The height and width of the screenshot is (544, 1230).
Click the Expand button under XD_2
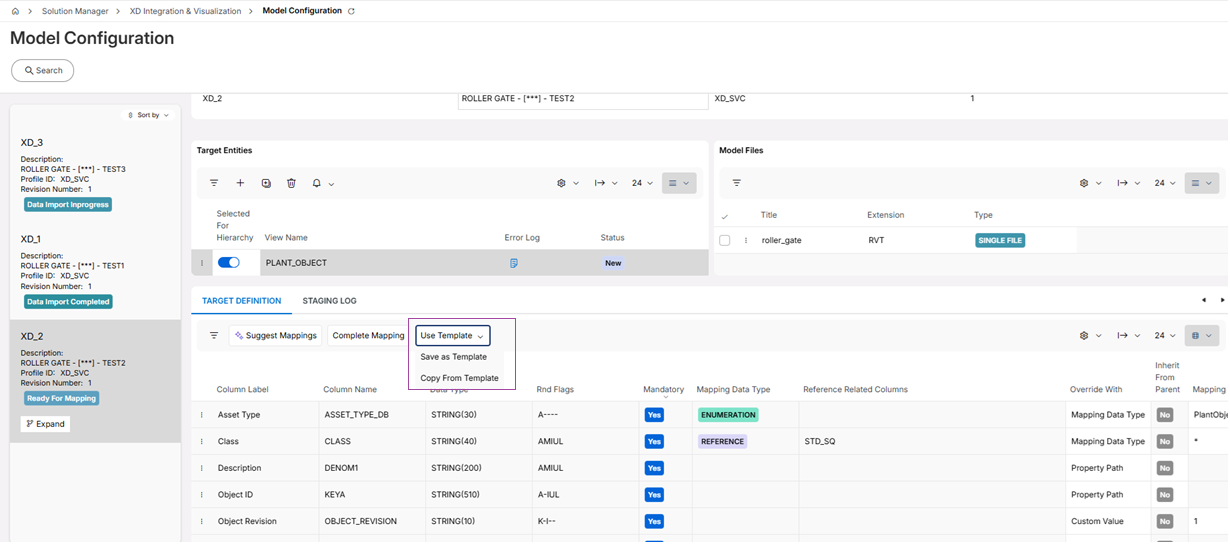[46, 424]
